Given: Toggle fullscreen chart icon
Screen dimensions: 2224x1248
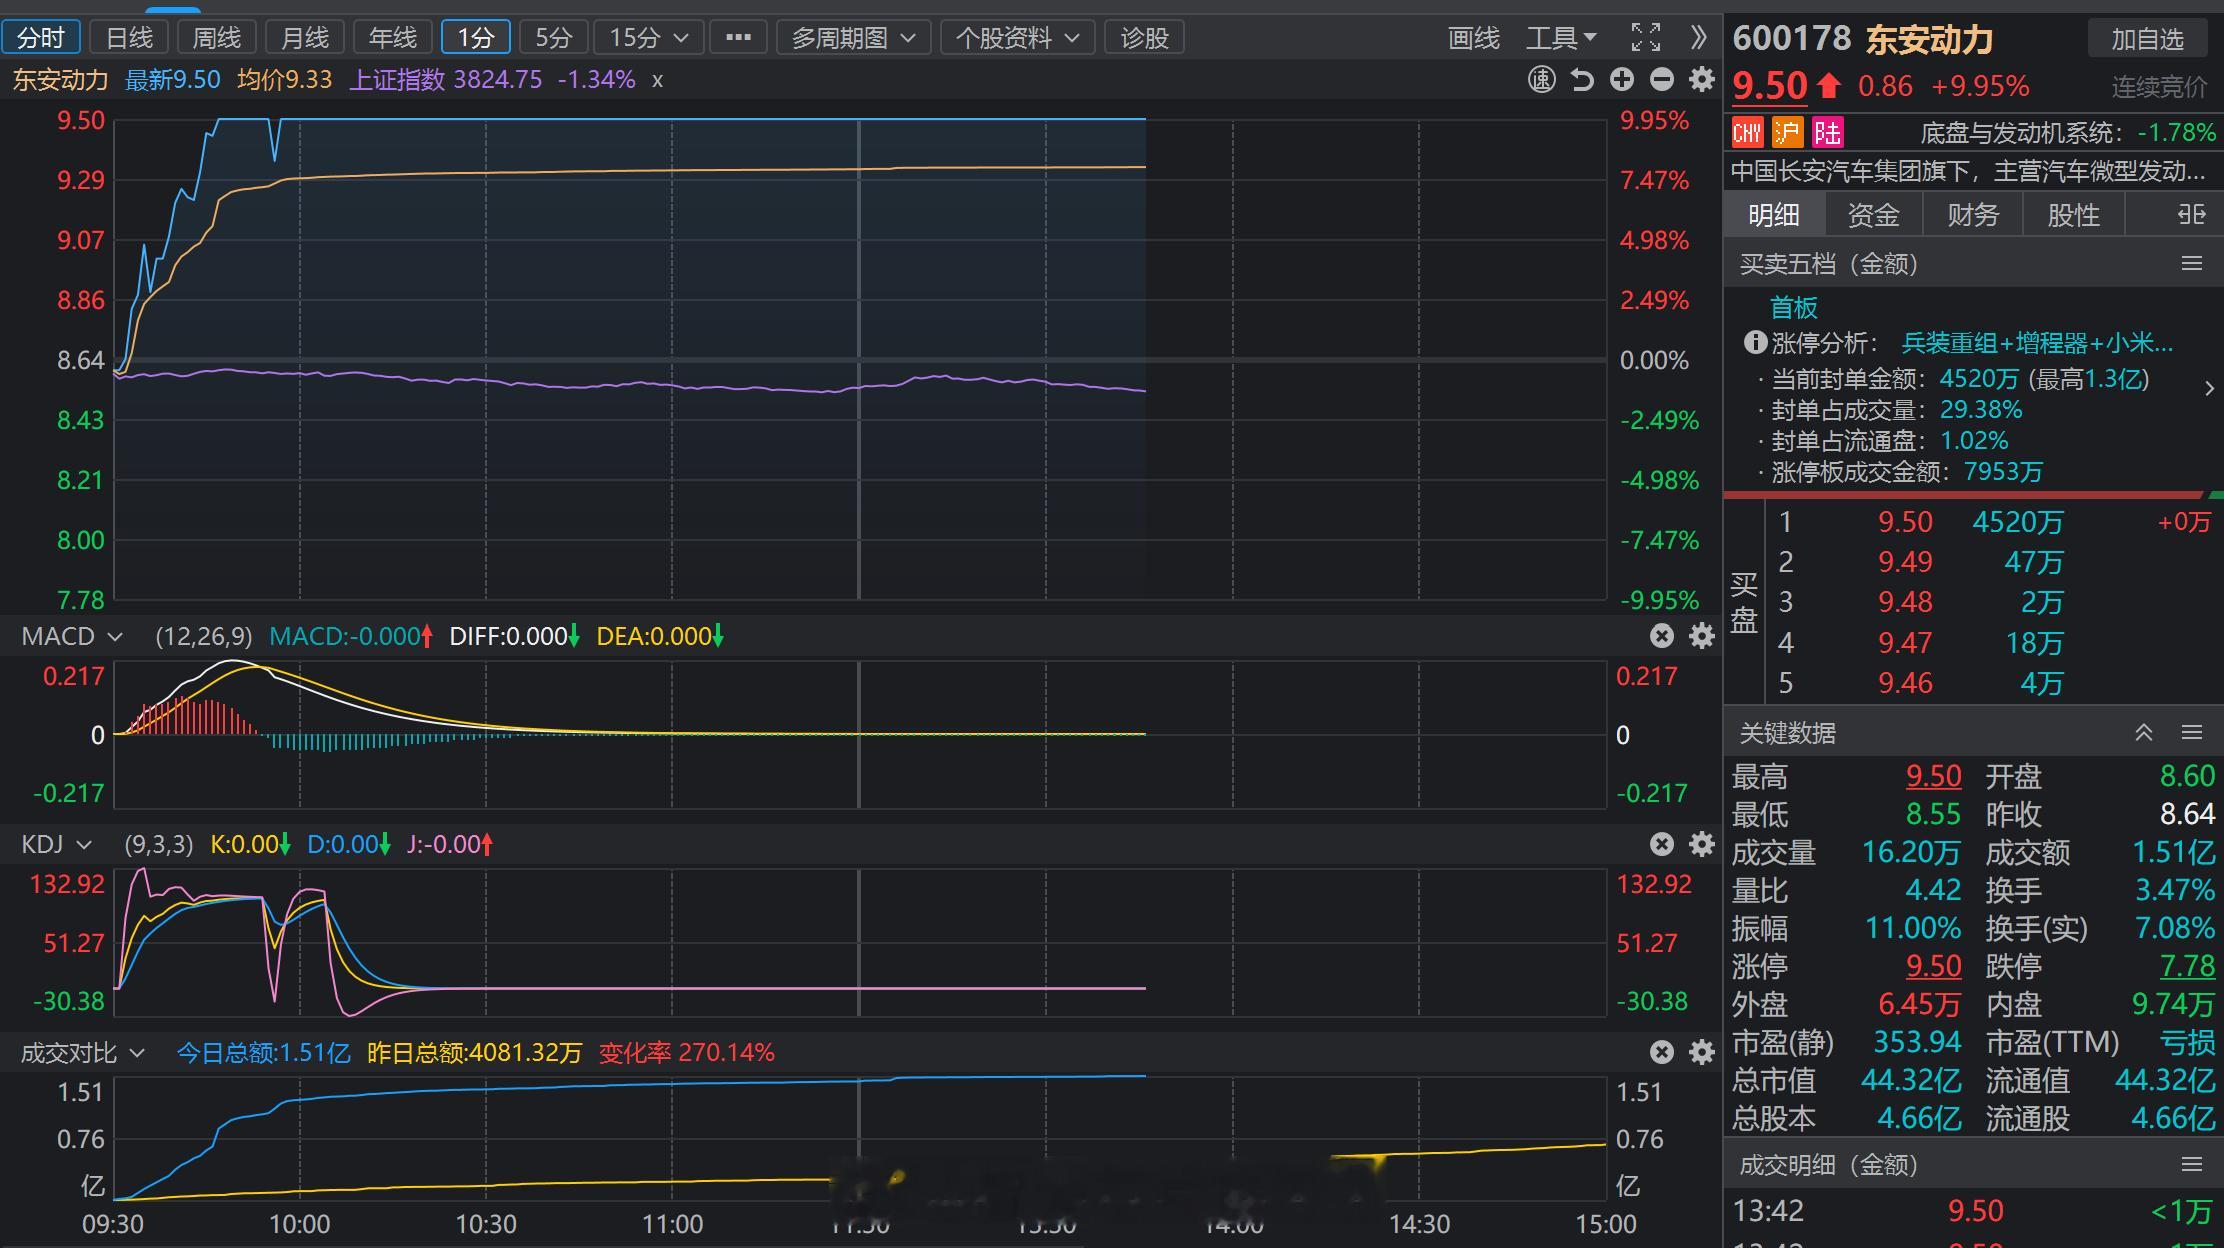Looking at the screenshot, I should [x=1646, y=38].
